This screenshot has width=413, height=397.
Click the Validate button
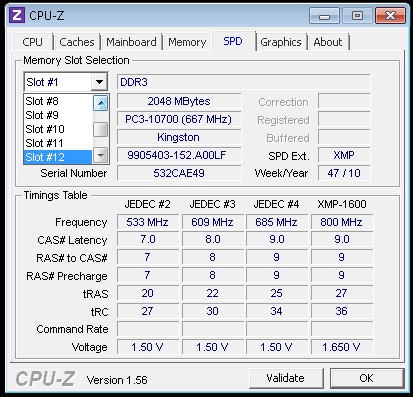pyautogui.click(x=286, y=378)
